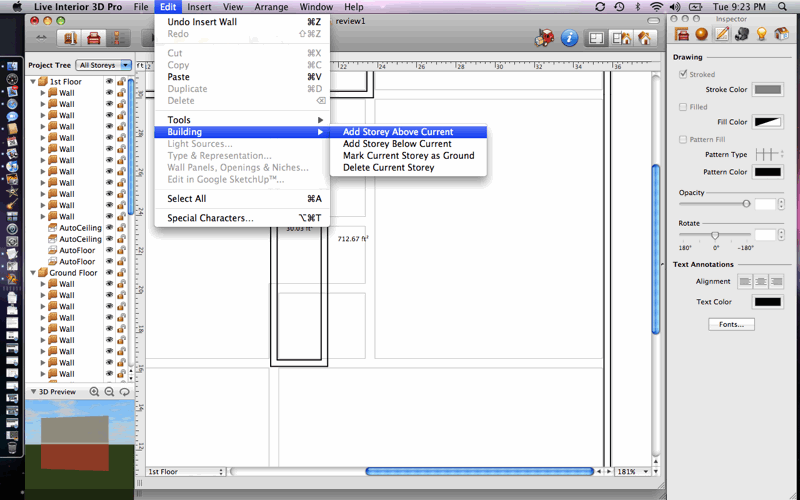This screenshot has height=500, width=800.
Task: Choose Delete Current Storey
Action: (408, 167)
